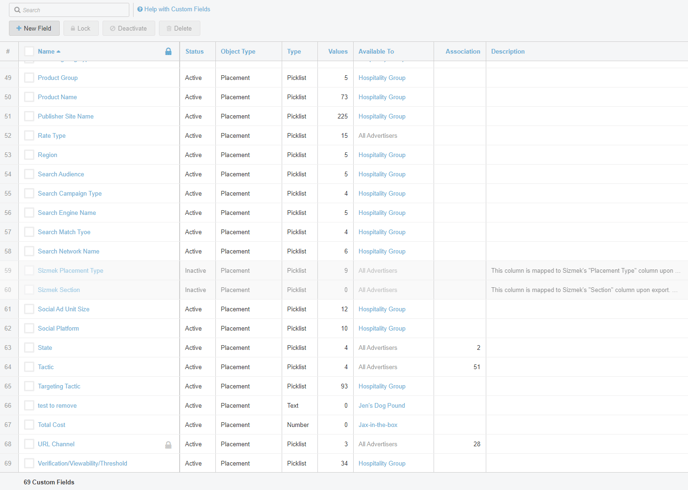688x490 pixels.
Task: Check the Social Platform row checkbox
Action: click(x=29, y=329)
